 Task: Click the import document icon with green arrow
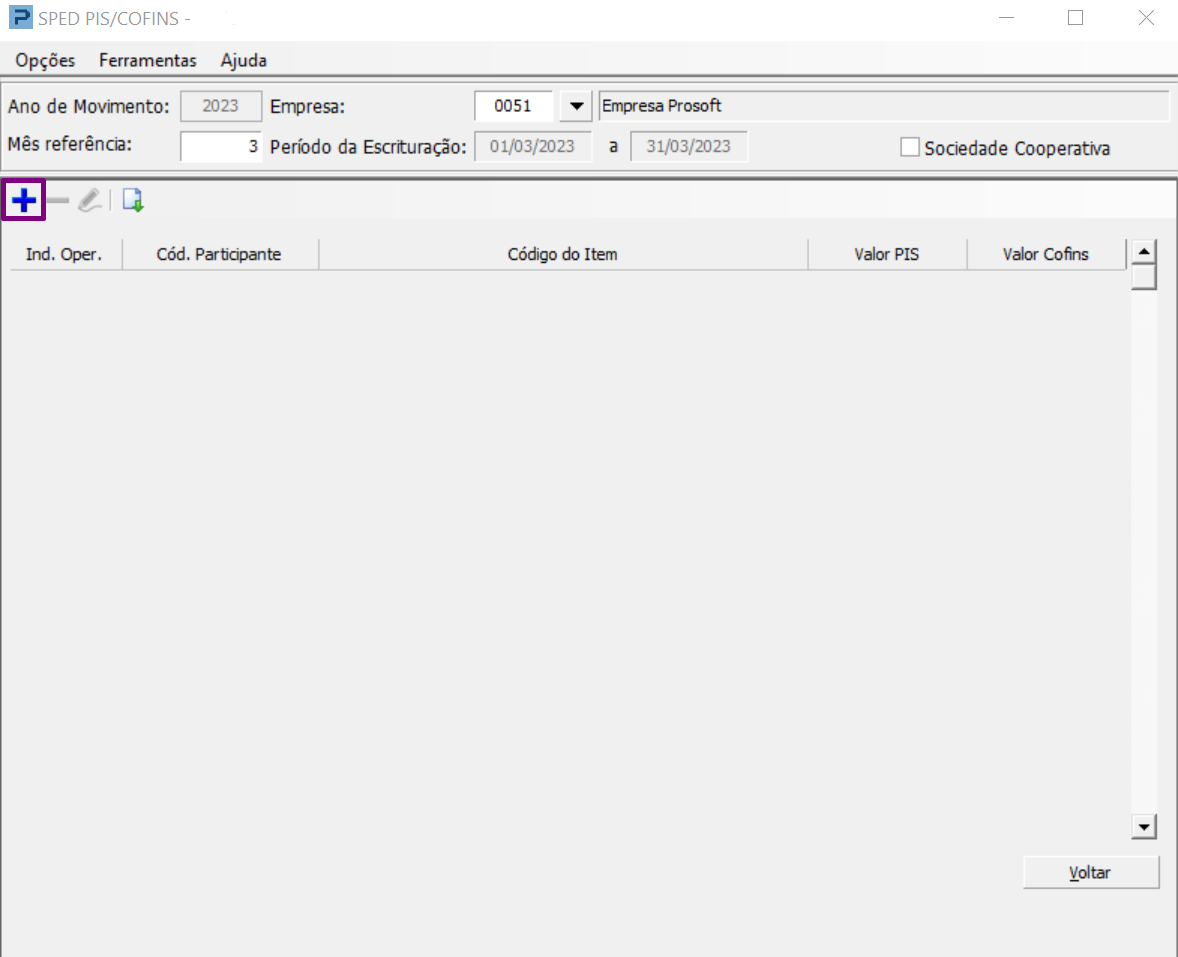[x=133, y=201]
